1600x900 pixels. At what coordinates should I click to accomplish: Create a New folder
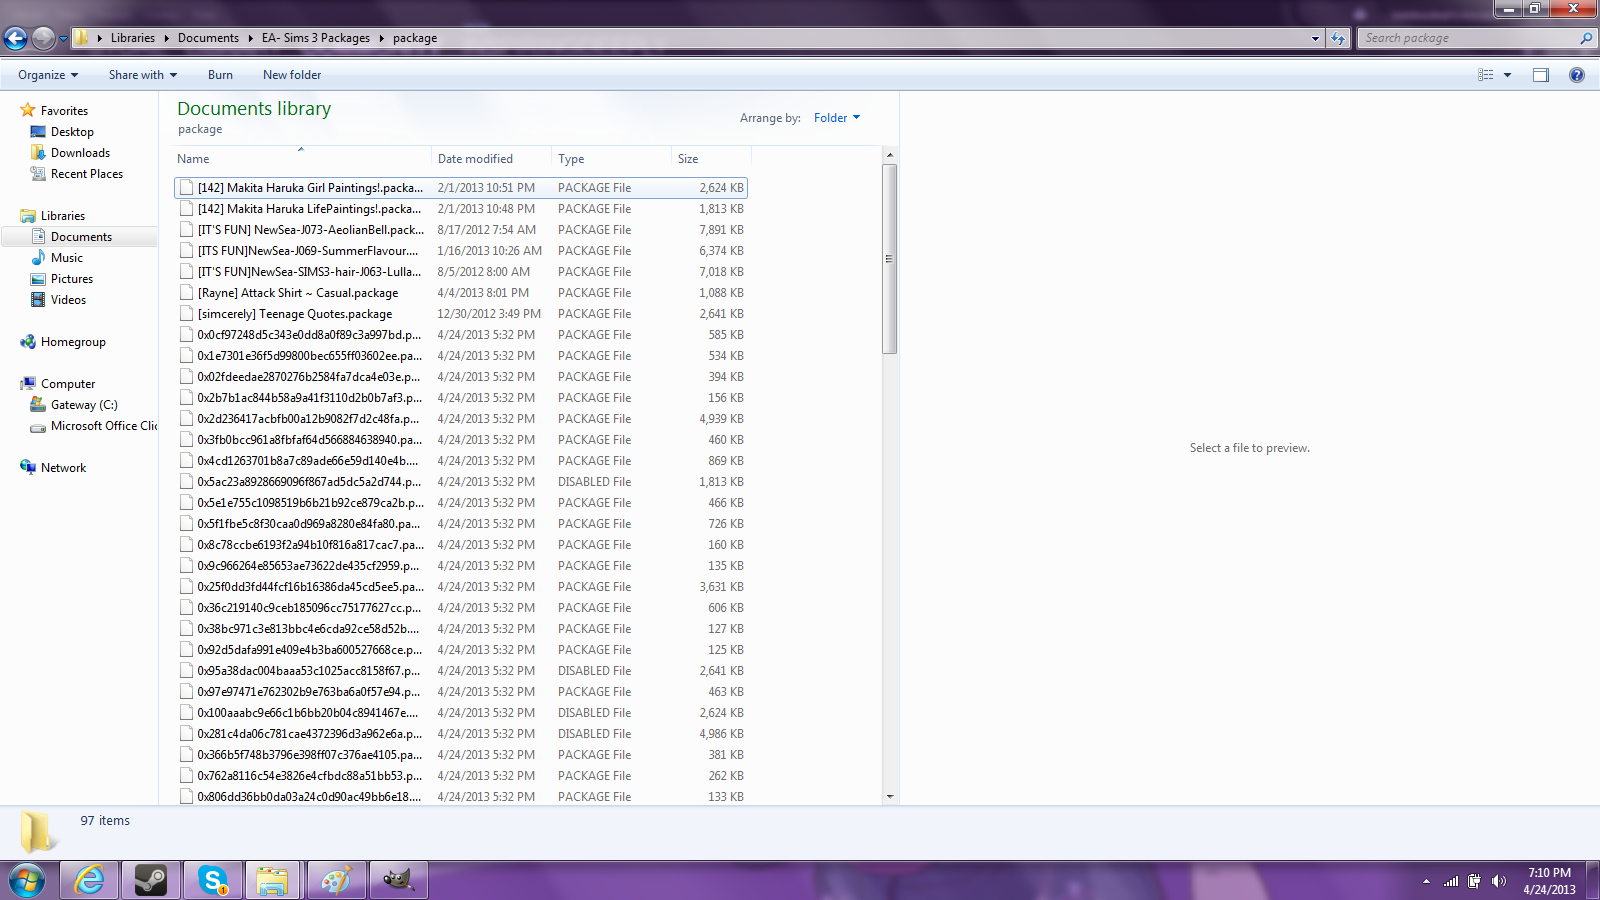[x=292, y=75]
